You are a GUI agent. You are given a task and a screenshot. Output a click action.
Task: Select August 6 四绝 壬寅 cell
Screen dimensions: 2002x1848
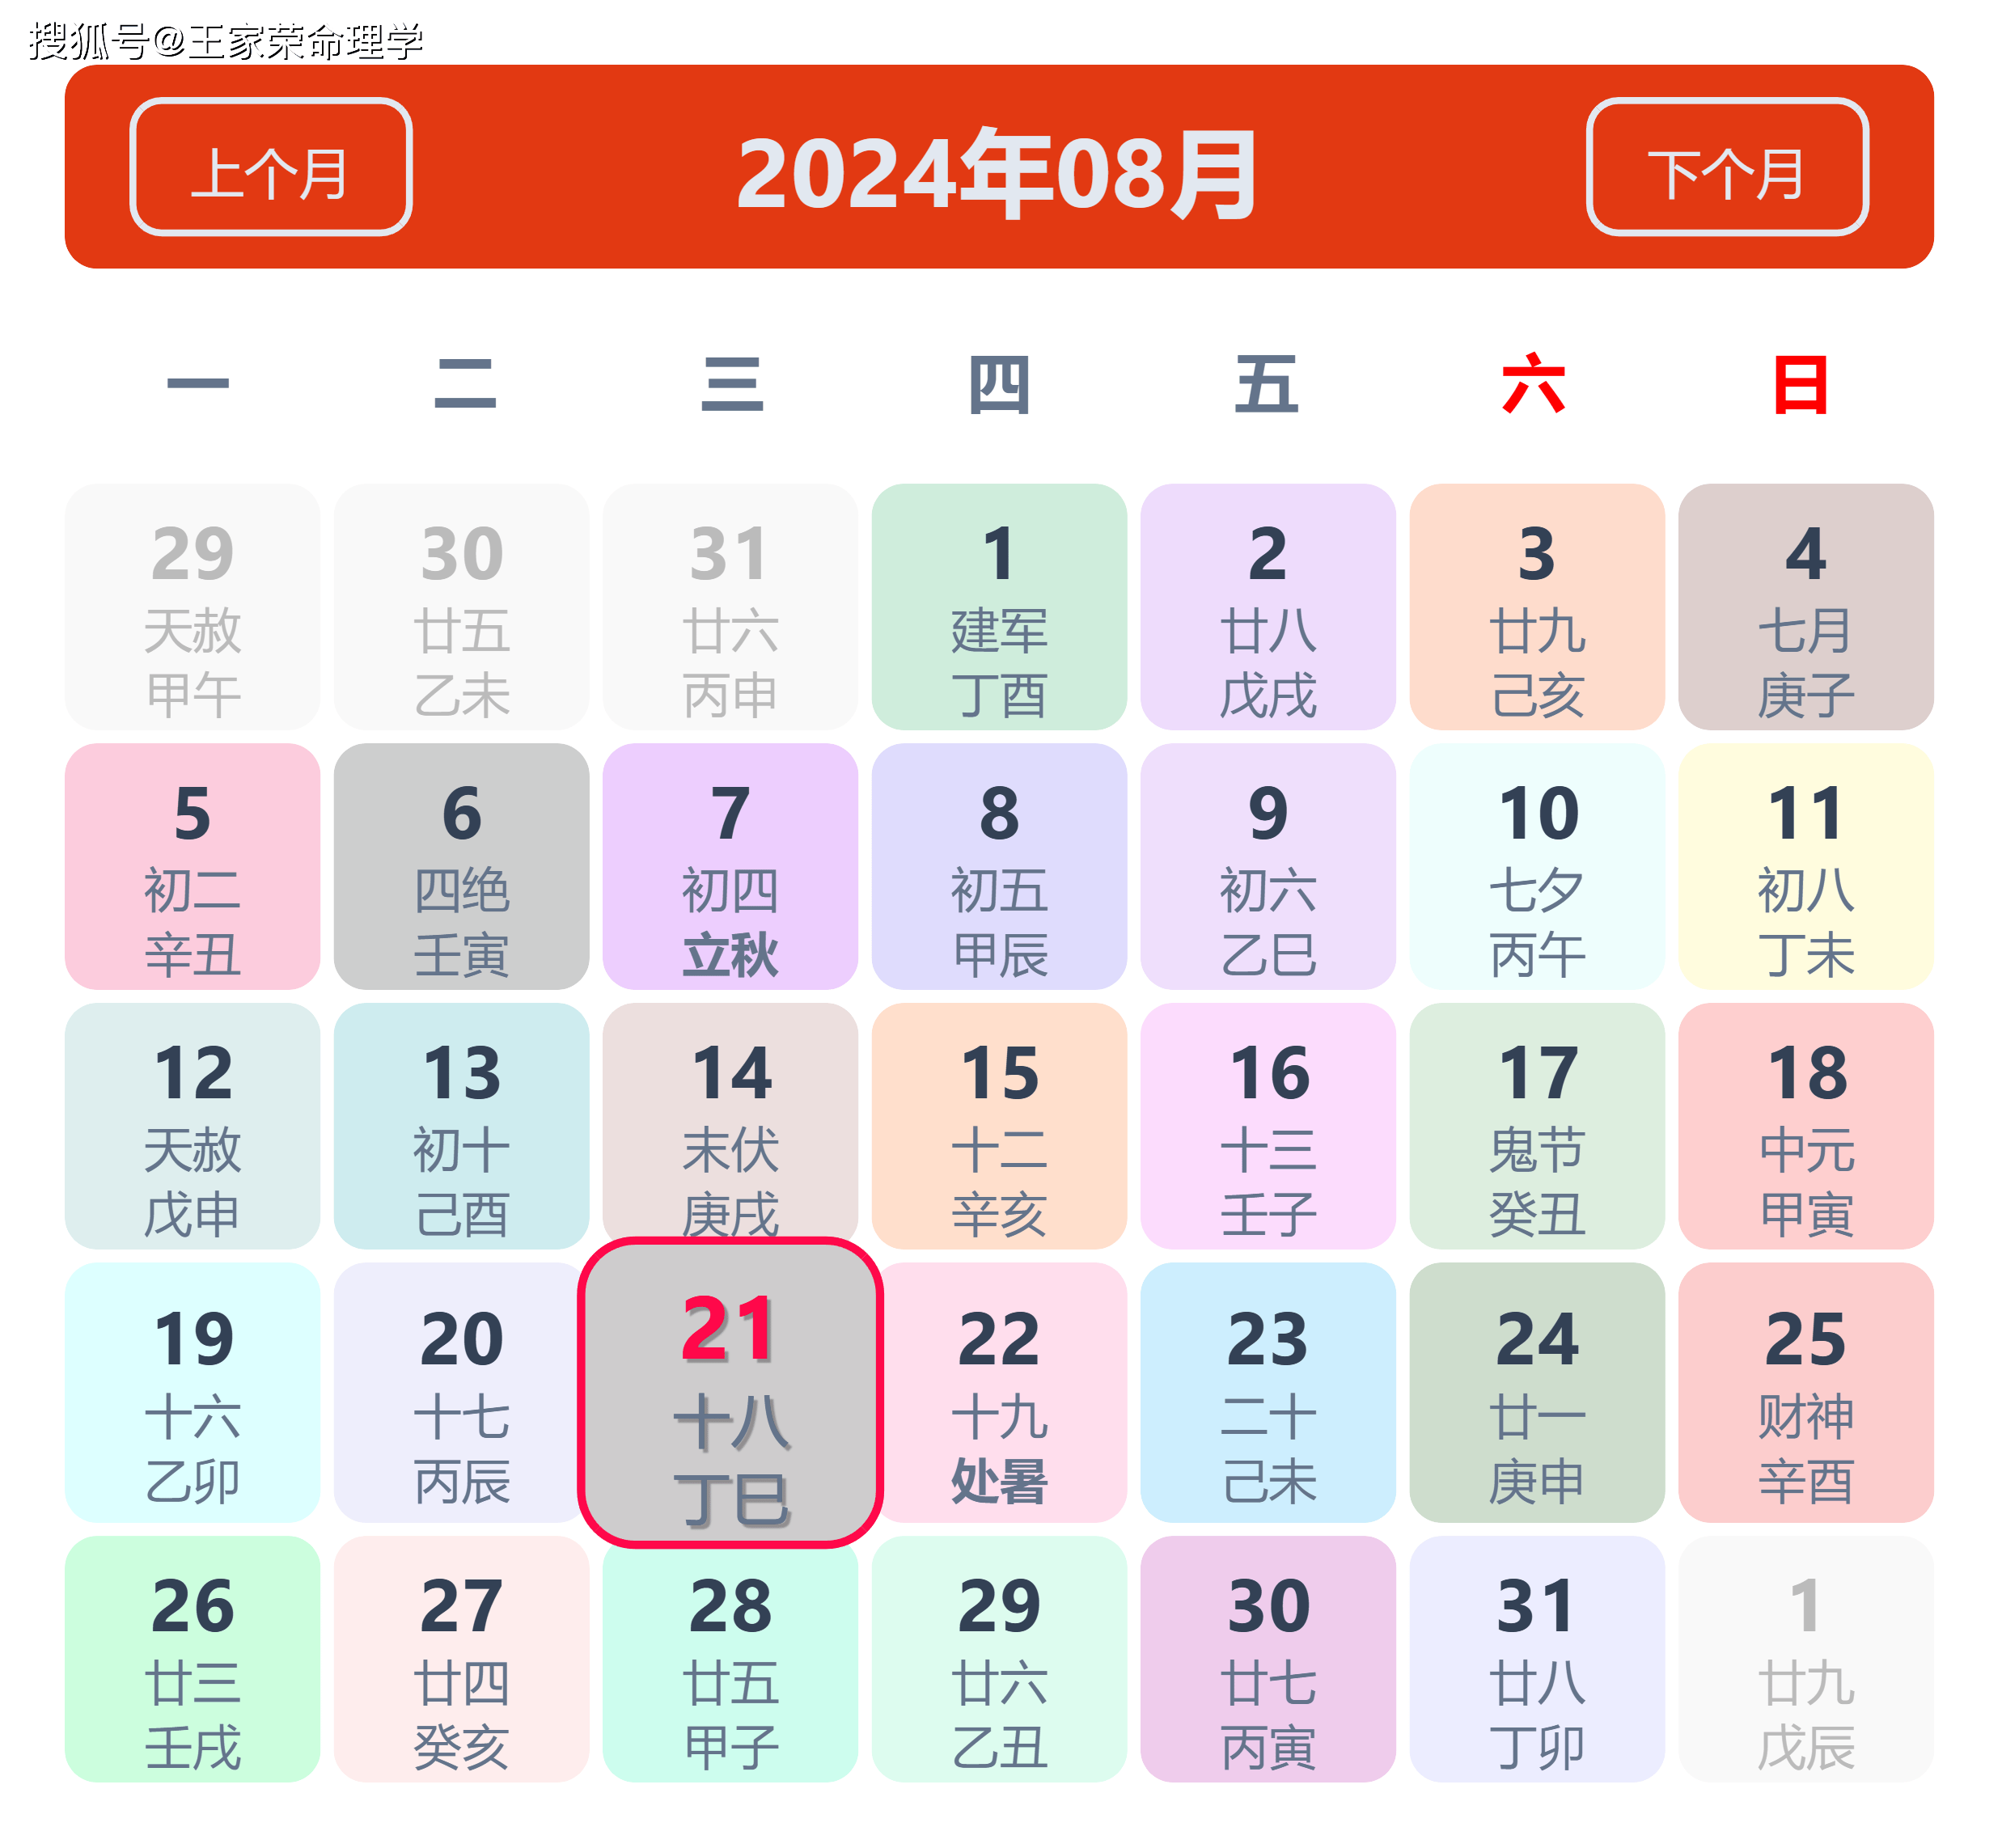(x=462, y=867)
